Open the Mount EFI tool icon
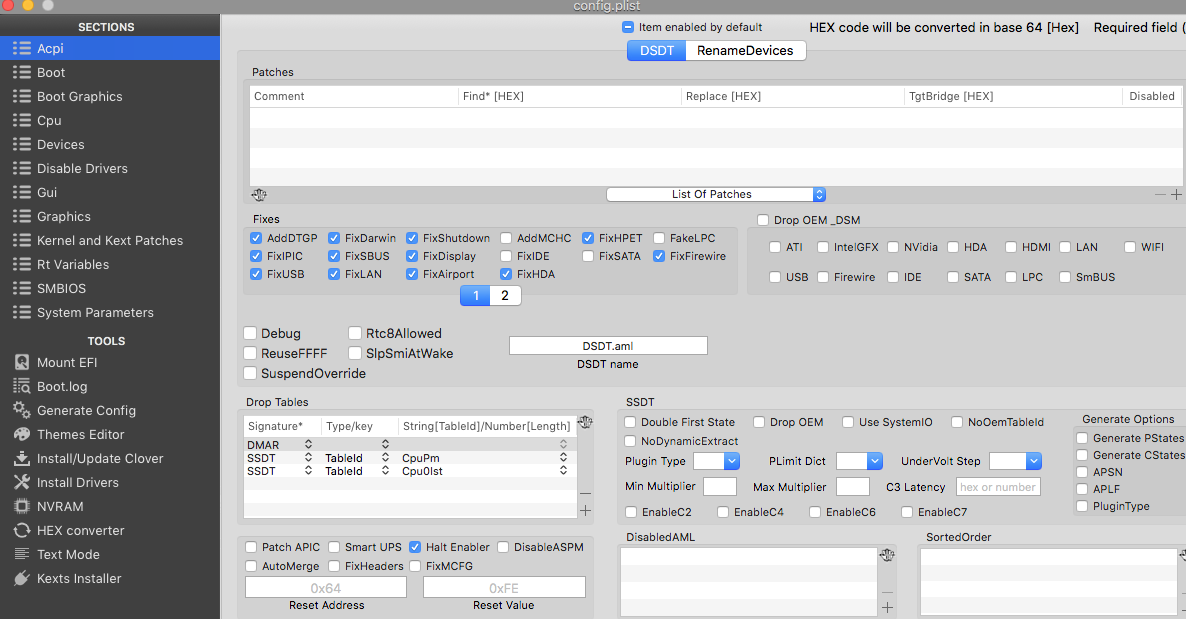This screenshot has height=619, width=1186. (22, 362)
